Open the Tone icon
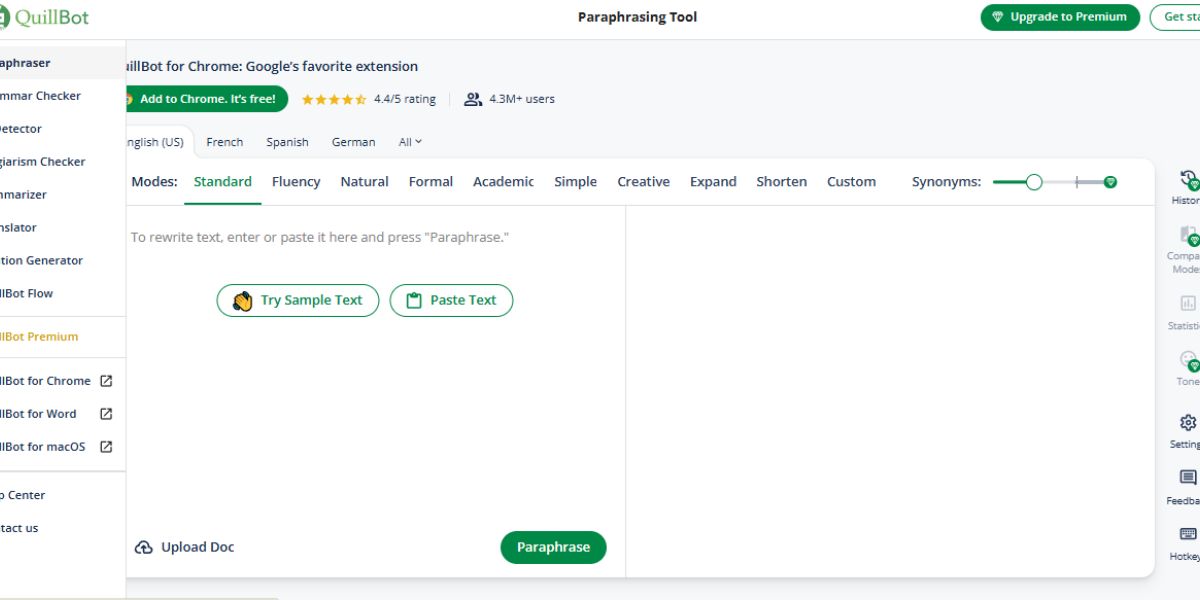The height and width of the screenshot is (600, 1200). (x=1189, y=360)
